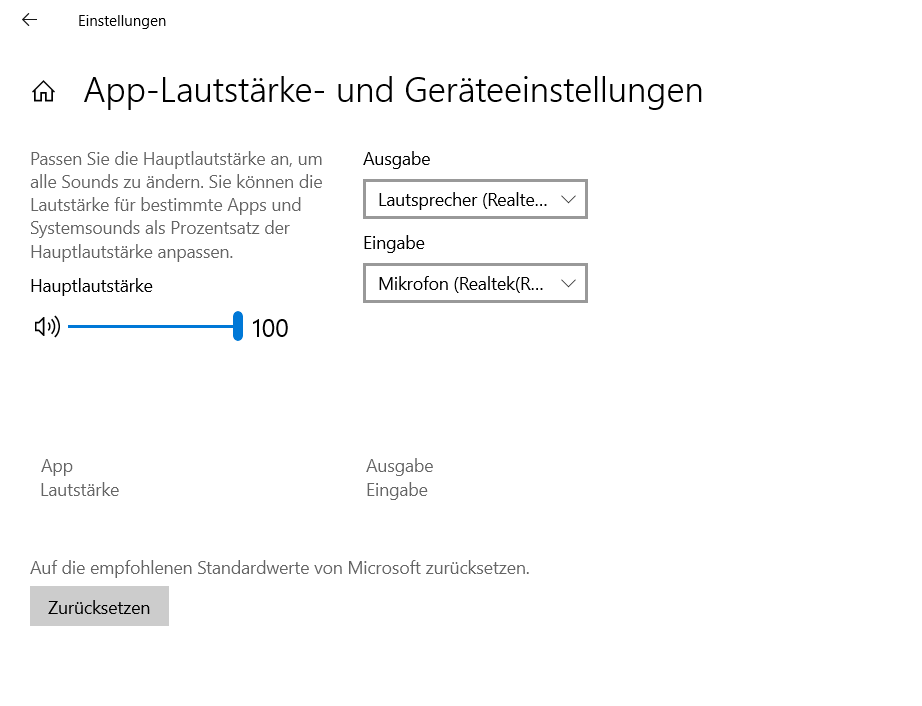Click the back arrow in title bar
922x706 pixels.
pos(29,20)
